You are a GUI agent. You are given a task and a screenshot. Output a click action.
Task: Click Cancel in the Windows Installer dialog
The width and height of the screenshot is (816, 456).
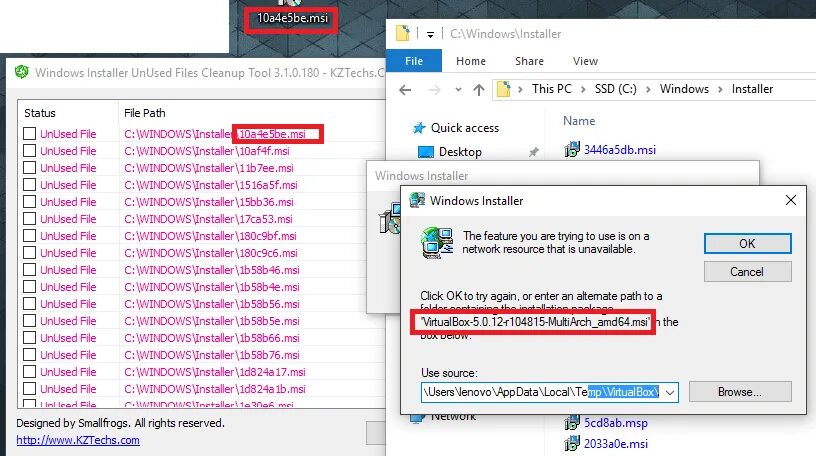(747, 272)
